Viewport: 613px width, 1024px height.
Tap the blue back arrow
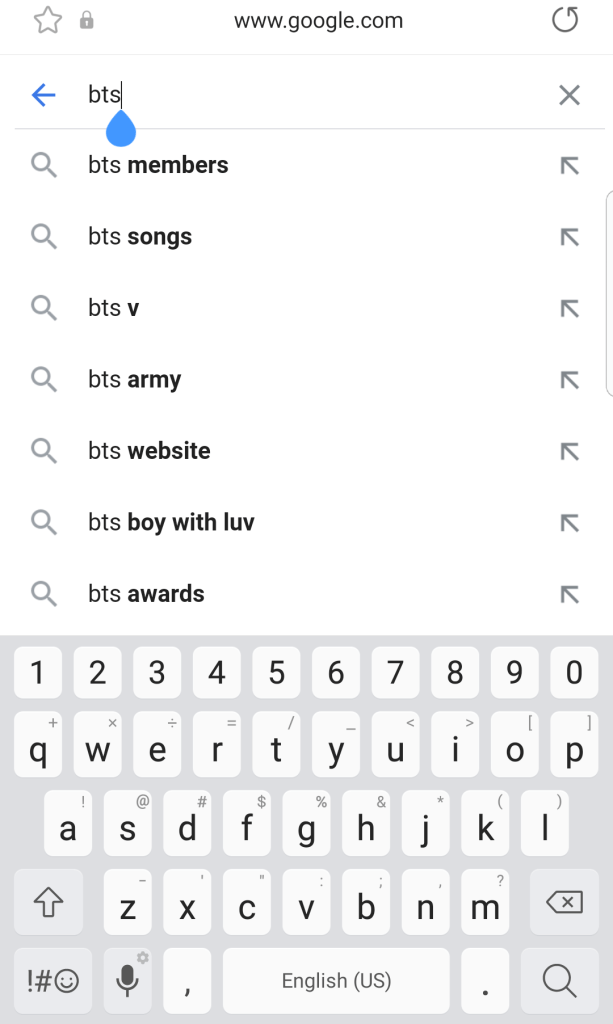[x=44, y=95]
